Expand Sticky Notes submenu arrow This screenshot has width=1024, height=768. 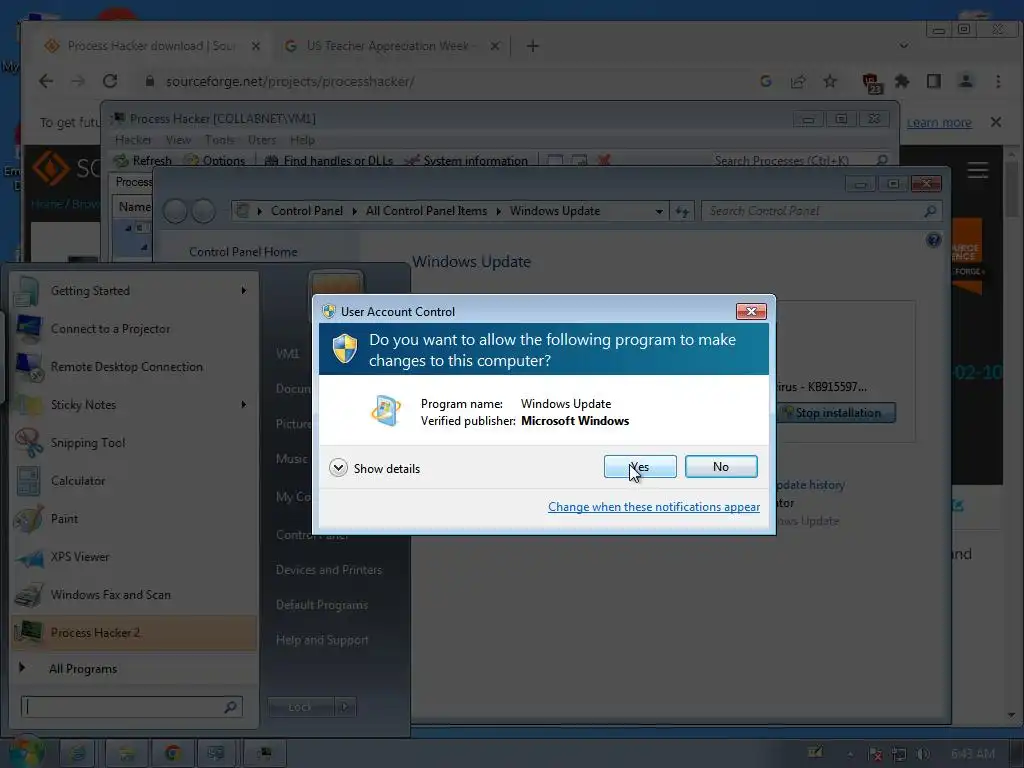244,405
